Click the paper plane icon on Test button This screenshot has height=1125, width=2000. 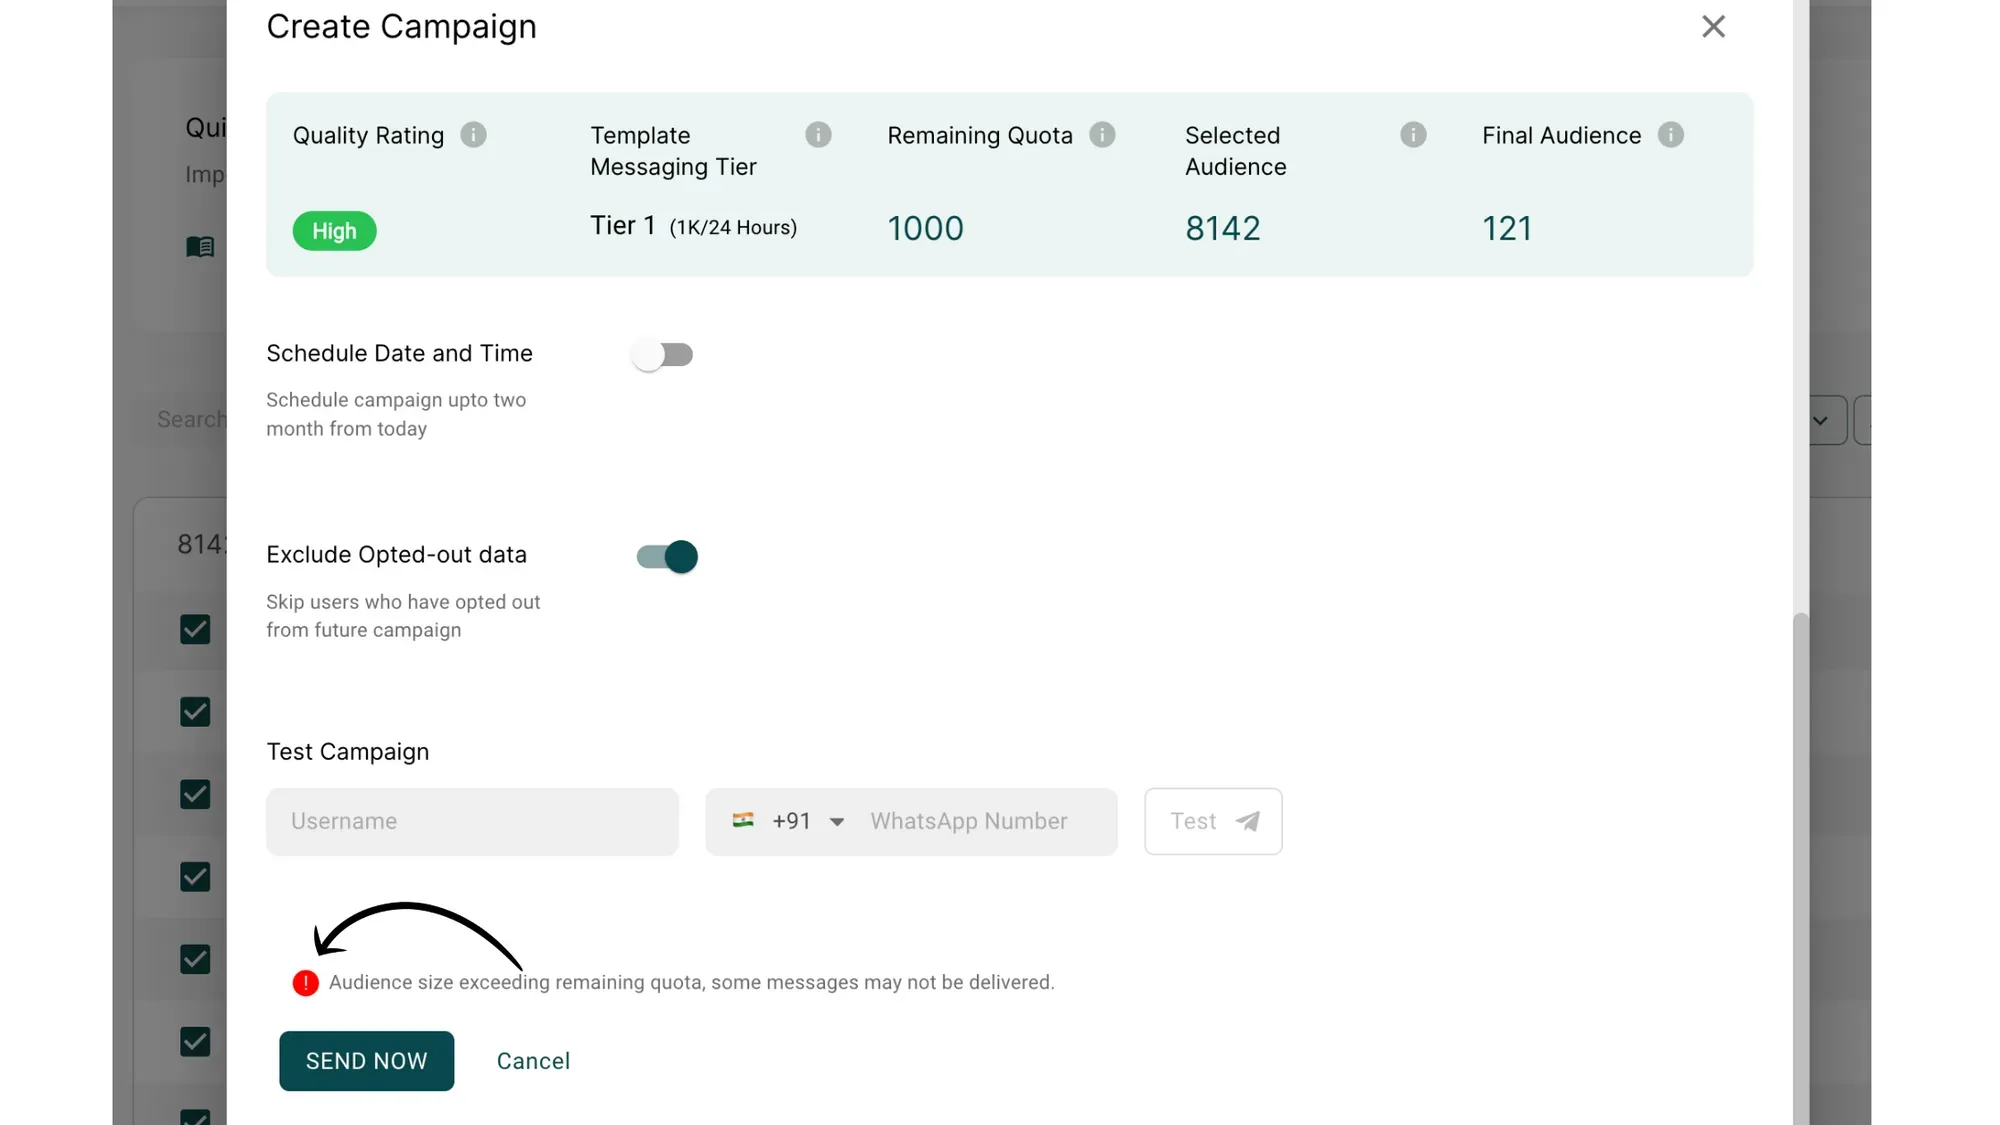pyautogui.click(x=1247, y=821)
